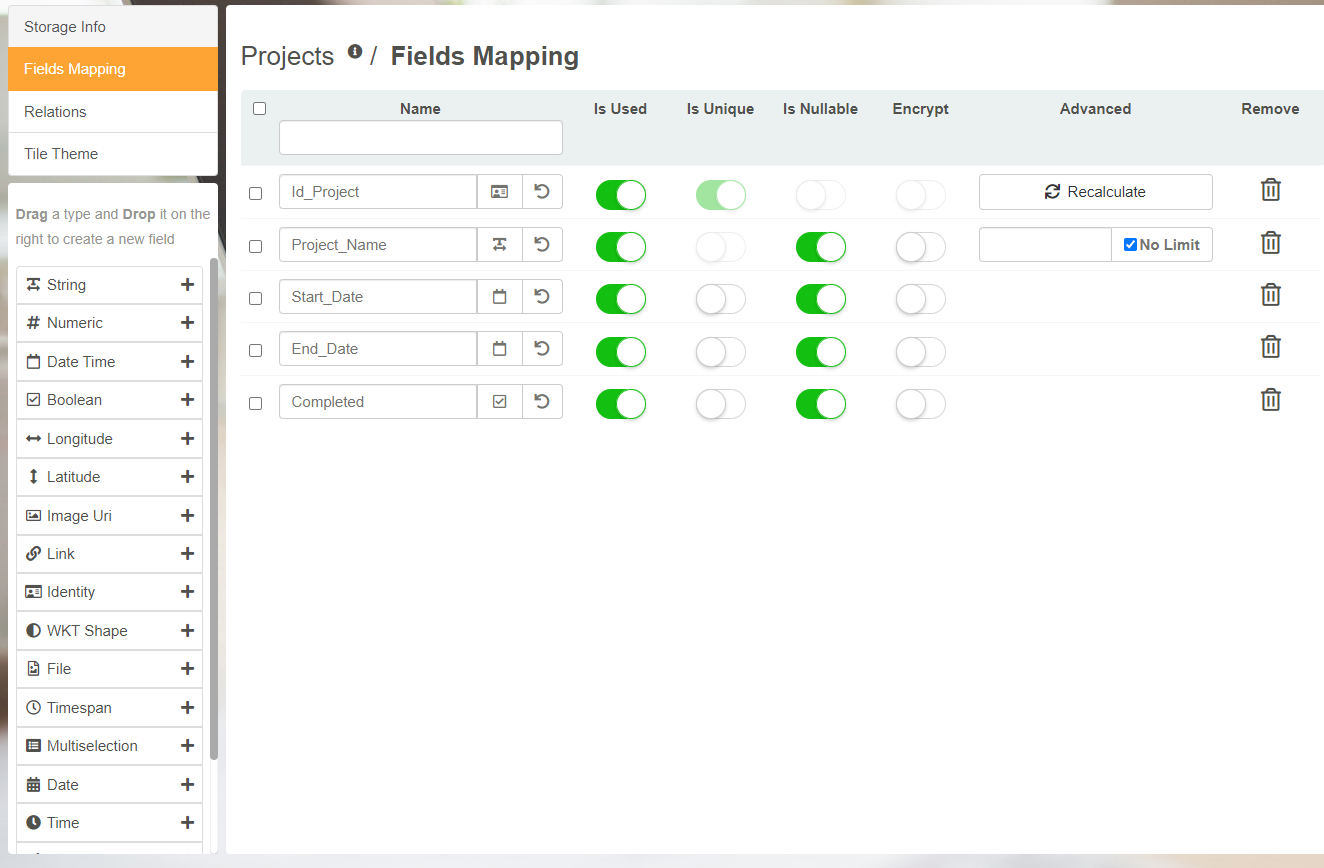Disable Is Used for End_Date
Screen dimensions: 1324x868
(x=620, y=351)
